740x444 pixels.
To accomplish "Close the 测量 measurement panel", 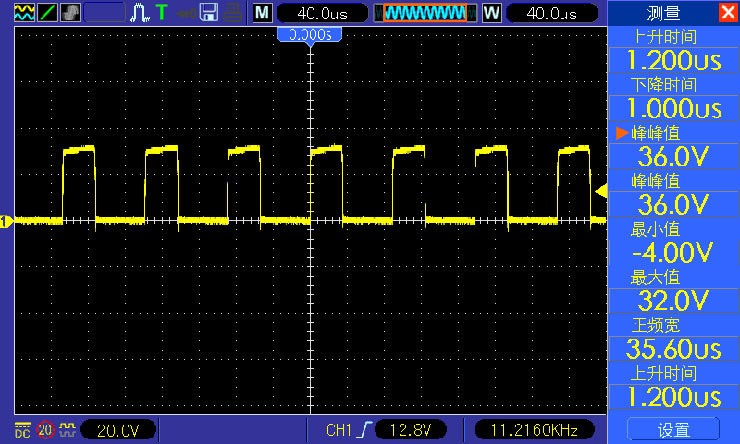I will pos(728,12).
